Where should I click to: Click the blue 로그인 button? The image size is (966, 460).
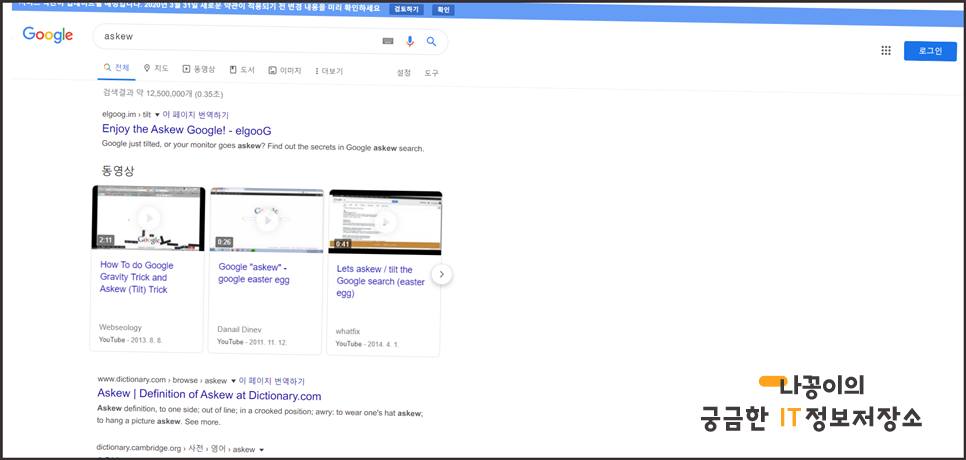(x=930, y=51)
